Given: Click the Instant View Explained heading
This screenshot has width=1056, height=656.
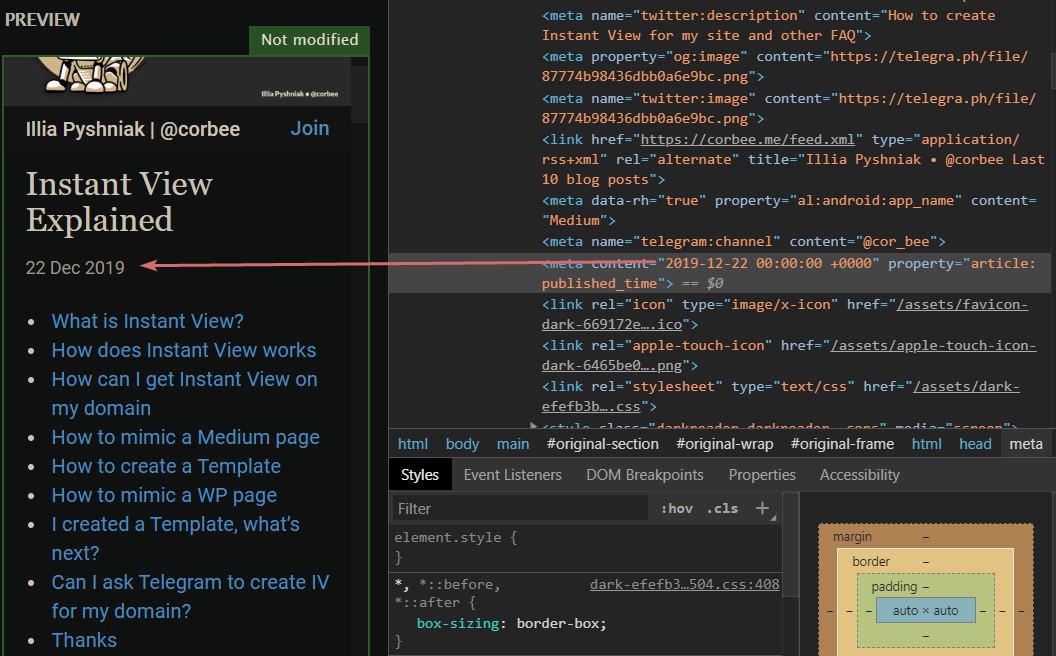Looking at the screenshot, I should coord(119,201).
